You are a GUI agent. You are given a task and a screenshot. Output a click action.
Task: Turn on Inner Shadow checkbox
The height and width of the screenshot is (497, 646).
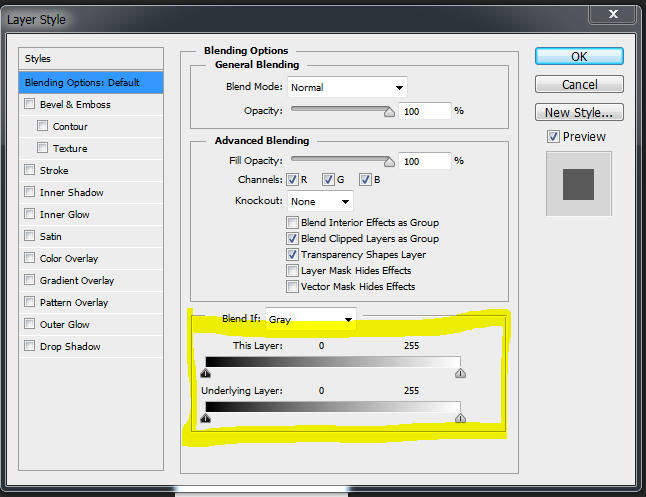[30, 192]
